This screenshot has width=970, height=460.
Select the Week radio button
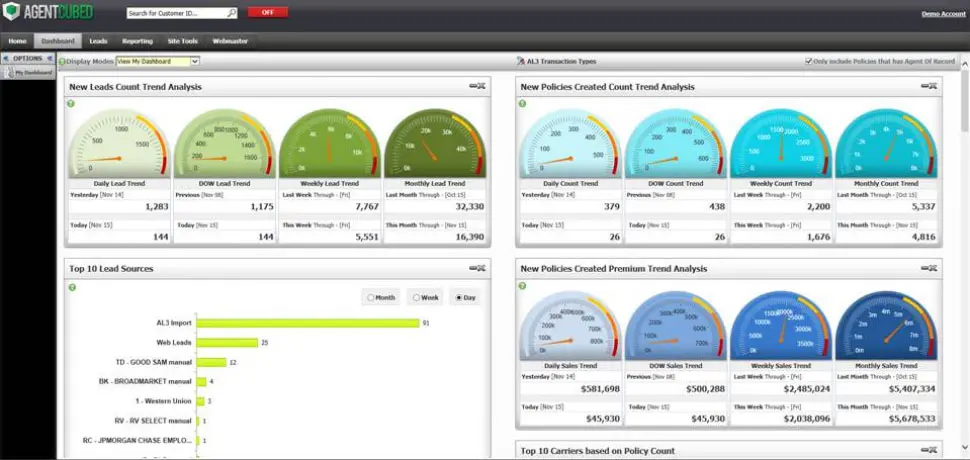(415, 297)
